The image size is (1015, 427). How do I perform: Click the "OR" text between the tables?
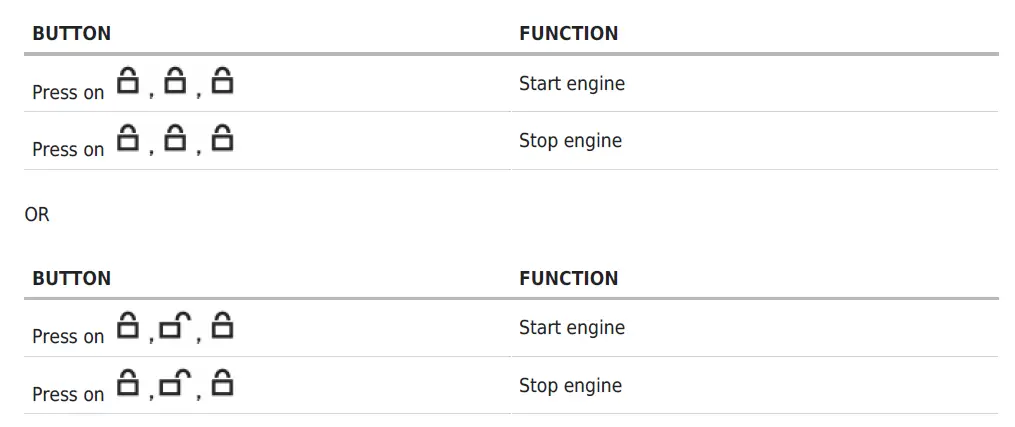(x=37, y=215)
